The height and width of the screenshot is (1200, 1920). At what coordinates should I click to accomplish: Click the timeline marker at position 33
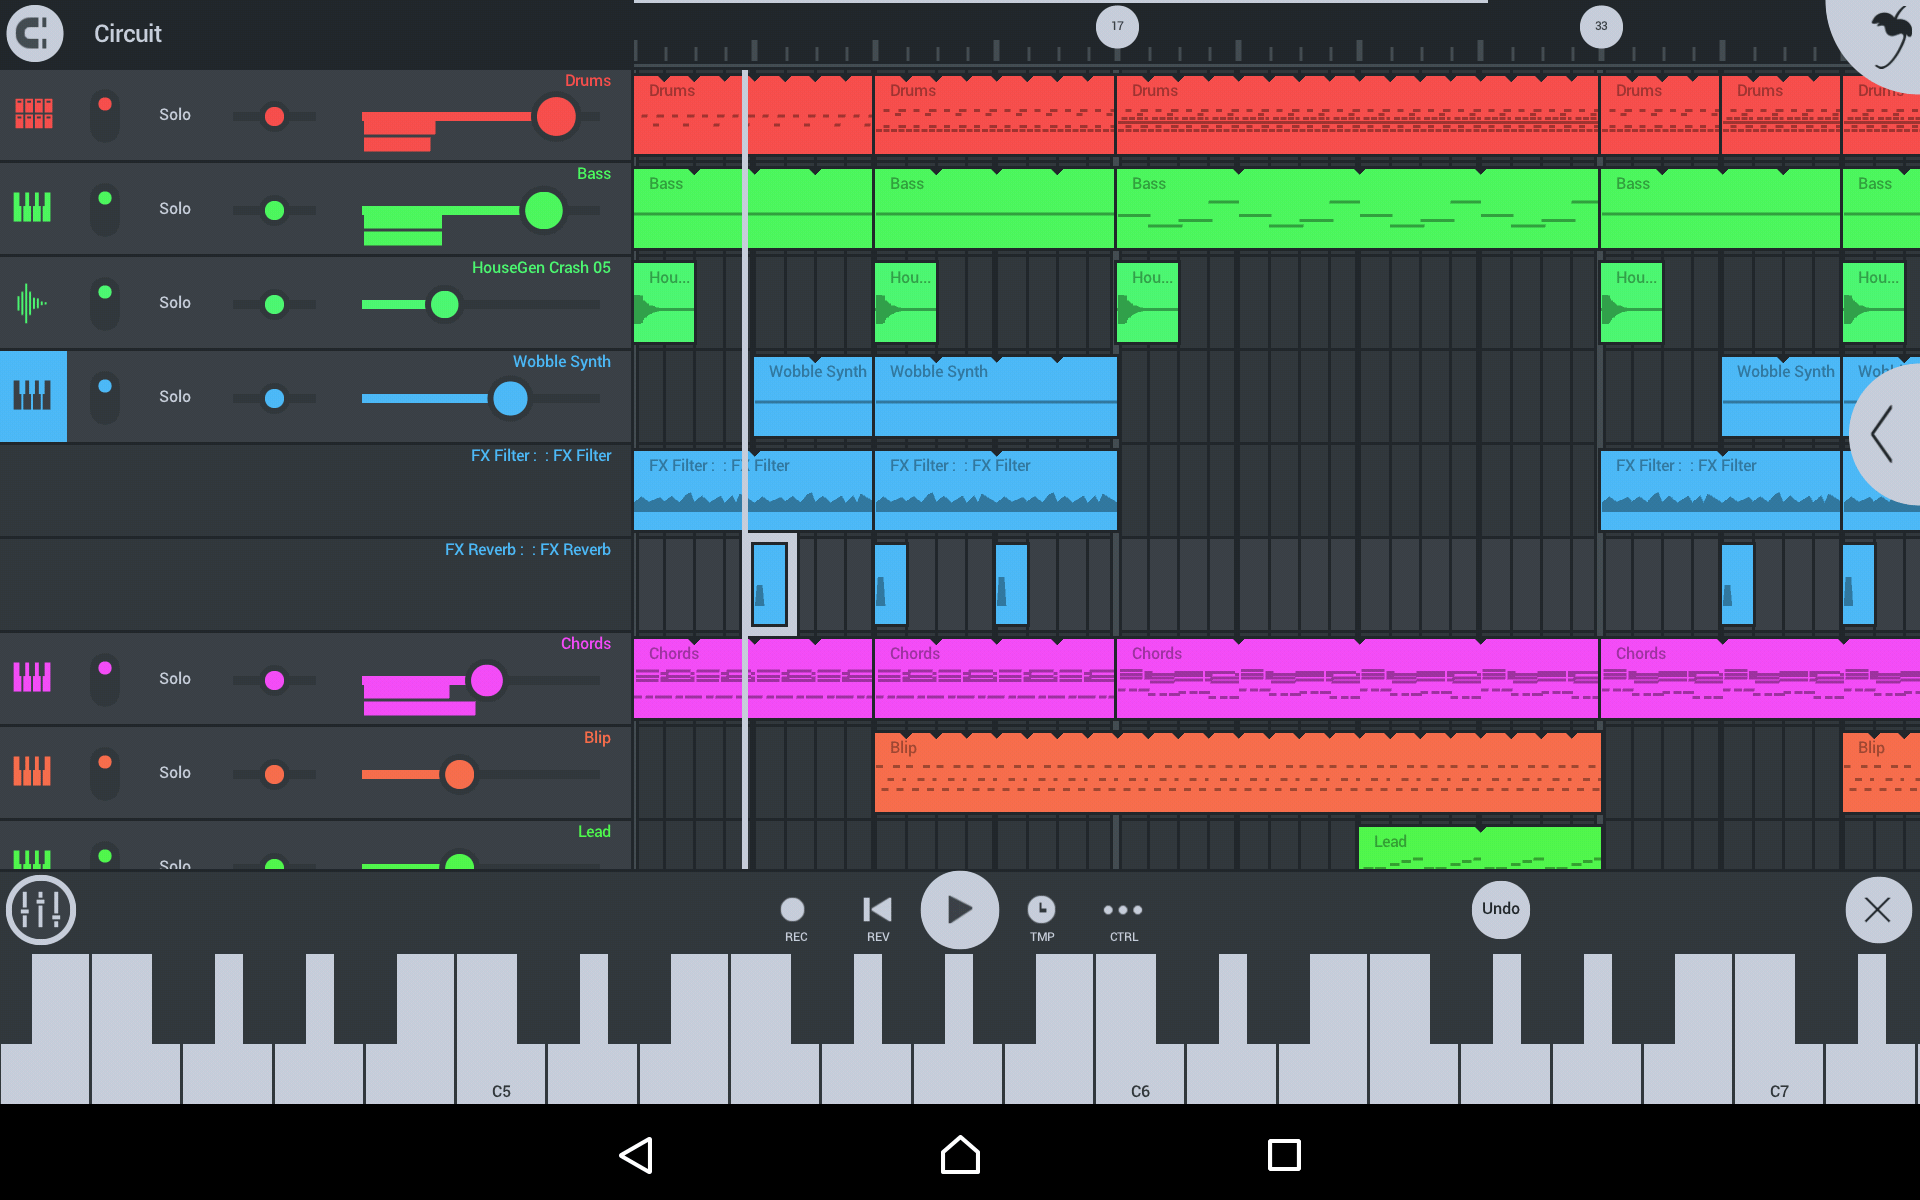point(1599,25)
